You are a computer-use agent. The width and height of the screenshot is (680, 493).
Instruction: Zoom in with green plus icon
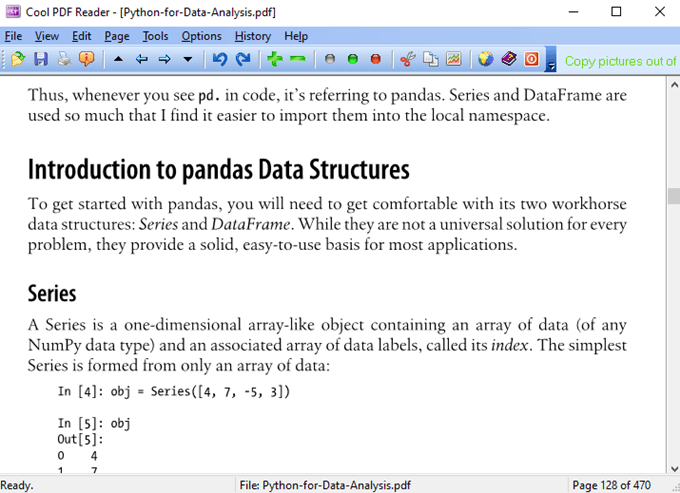pos(275,59)
